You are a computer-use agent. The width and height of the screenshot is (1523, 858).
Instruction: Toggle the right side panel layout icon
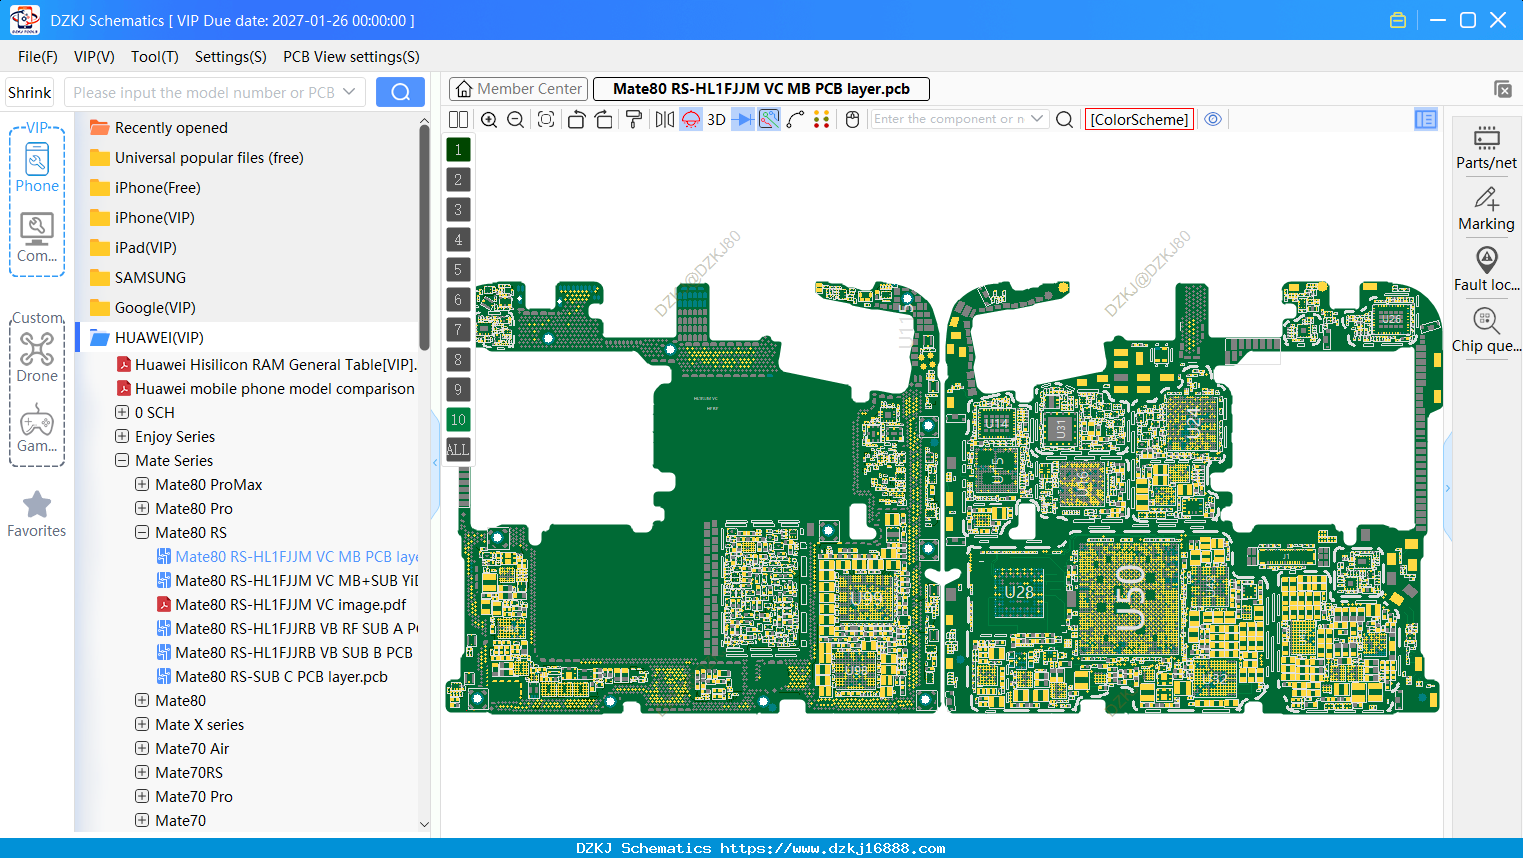(1426, 119)
